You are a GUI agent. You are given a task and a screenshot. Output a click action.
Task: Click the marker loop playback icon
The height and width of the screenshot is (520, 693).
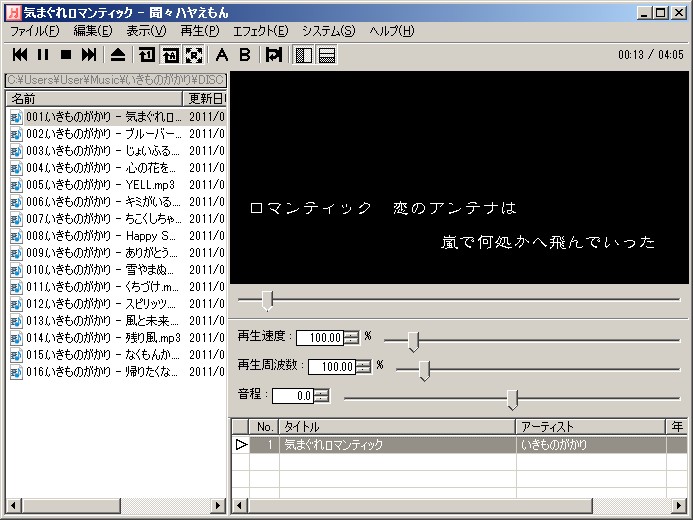coord(273,54)
